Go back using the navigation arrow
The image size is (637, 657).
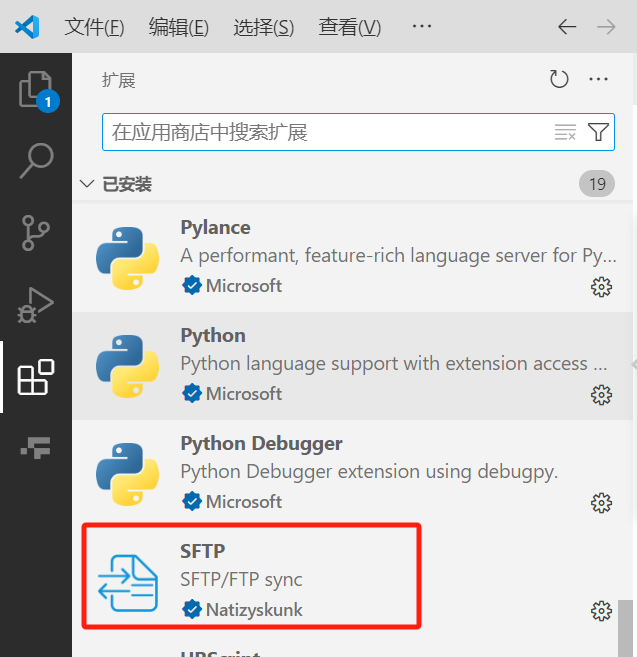[x=567, y=27]
